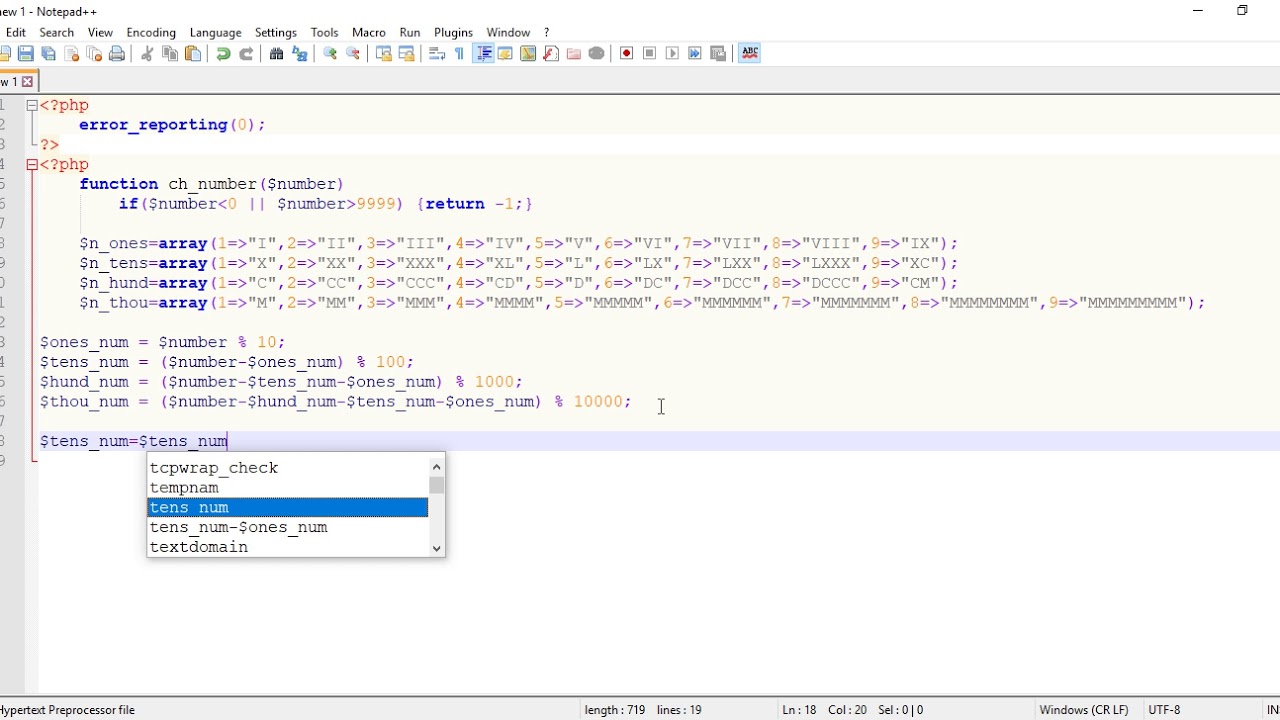Open the ? help menu
The width and height of the screenshot is (1280, 720).
546,32
